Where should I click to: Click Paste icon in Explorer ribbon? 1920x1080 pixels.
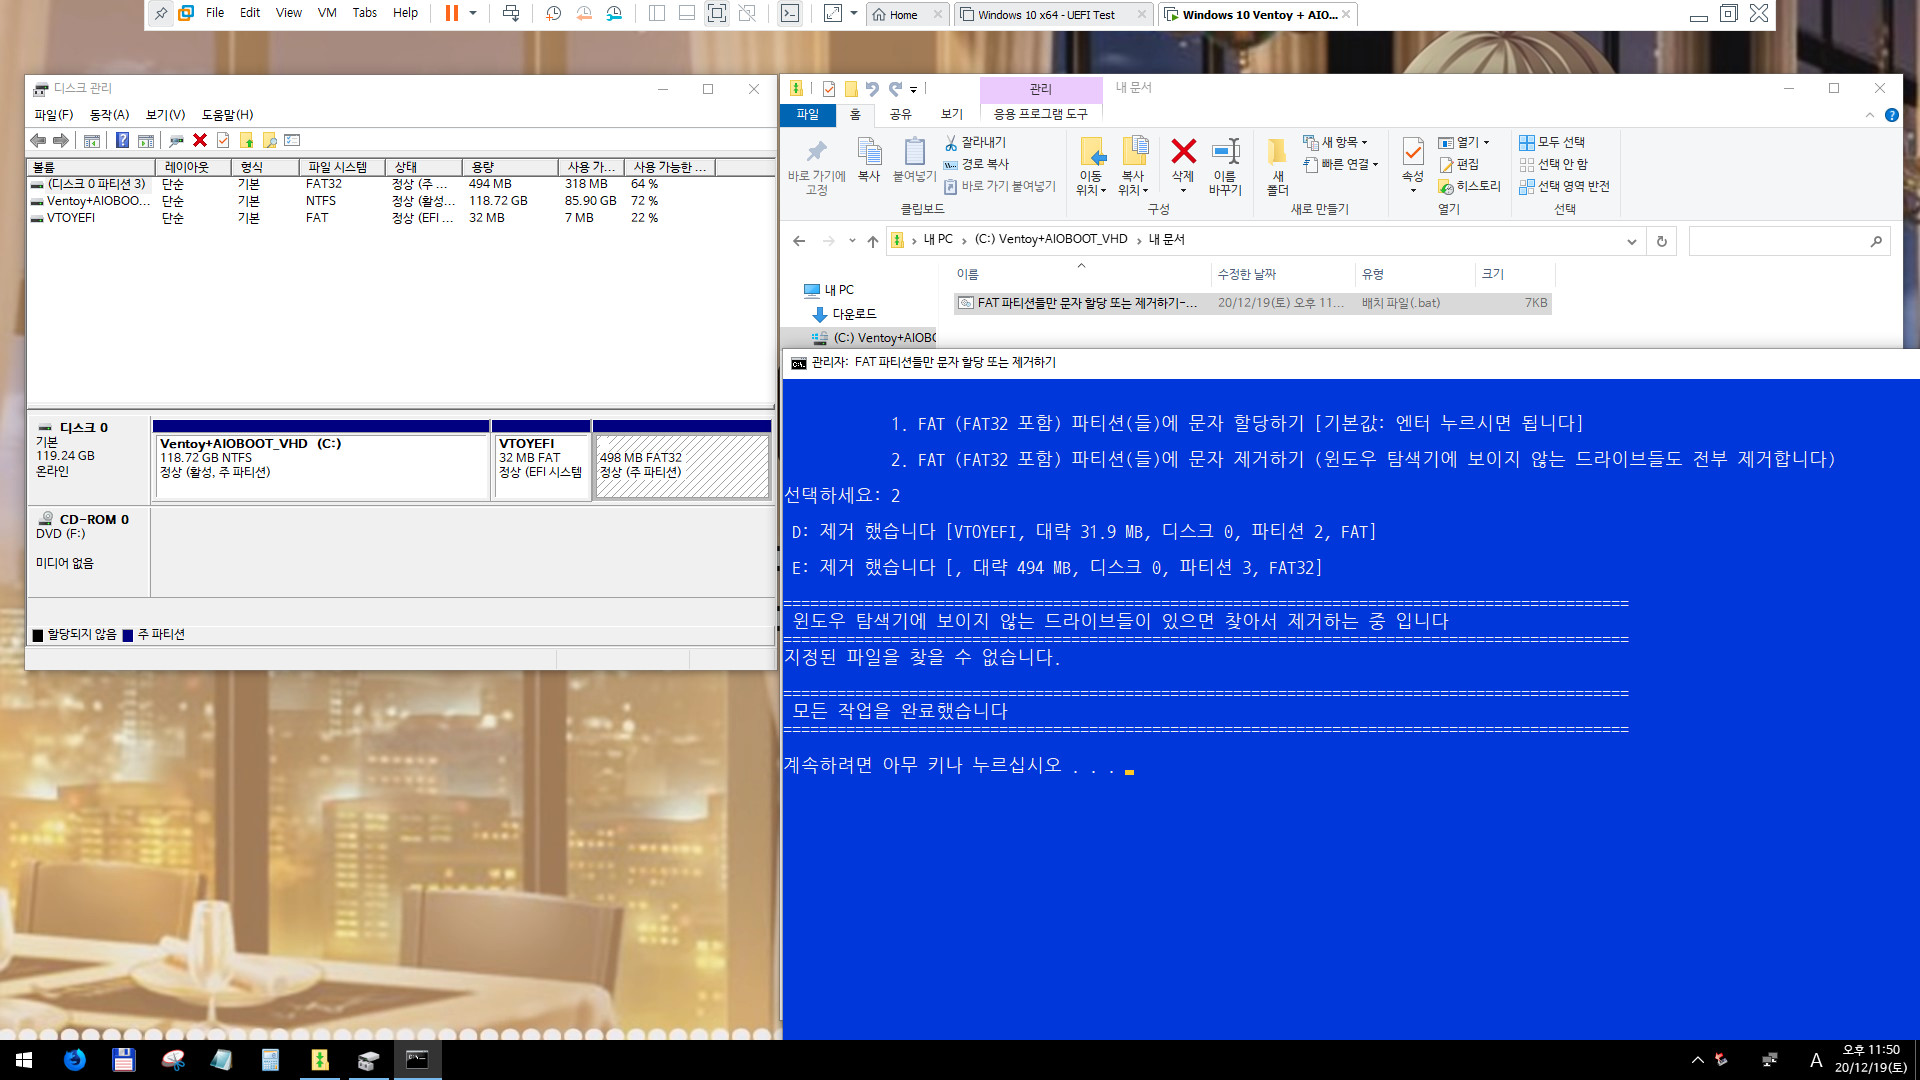click(914, 160)
